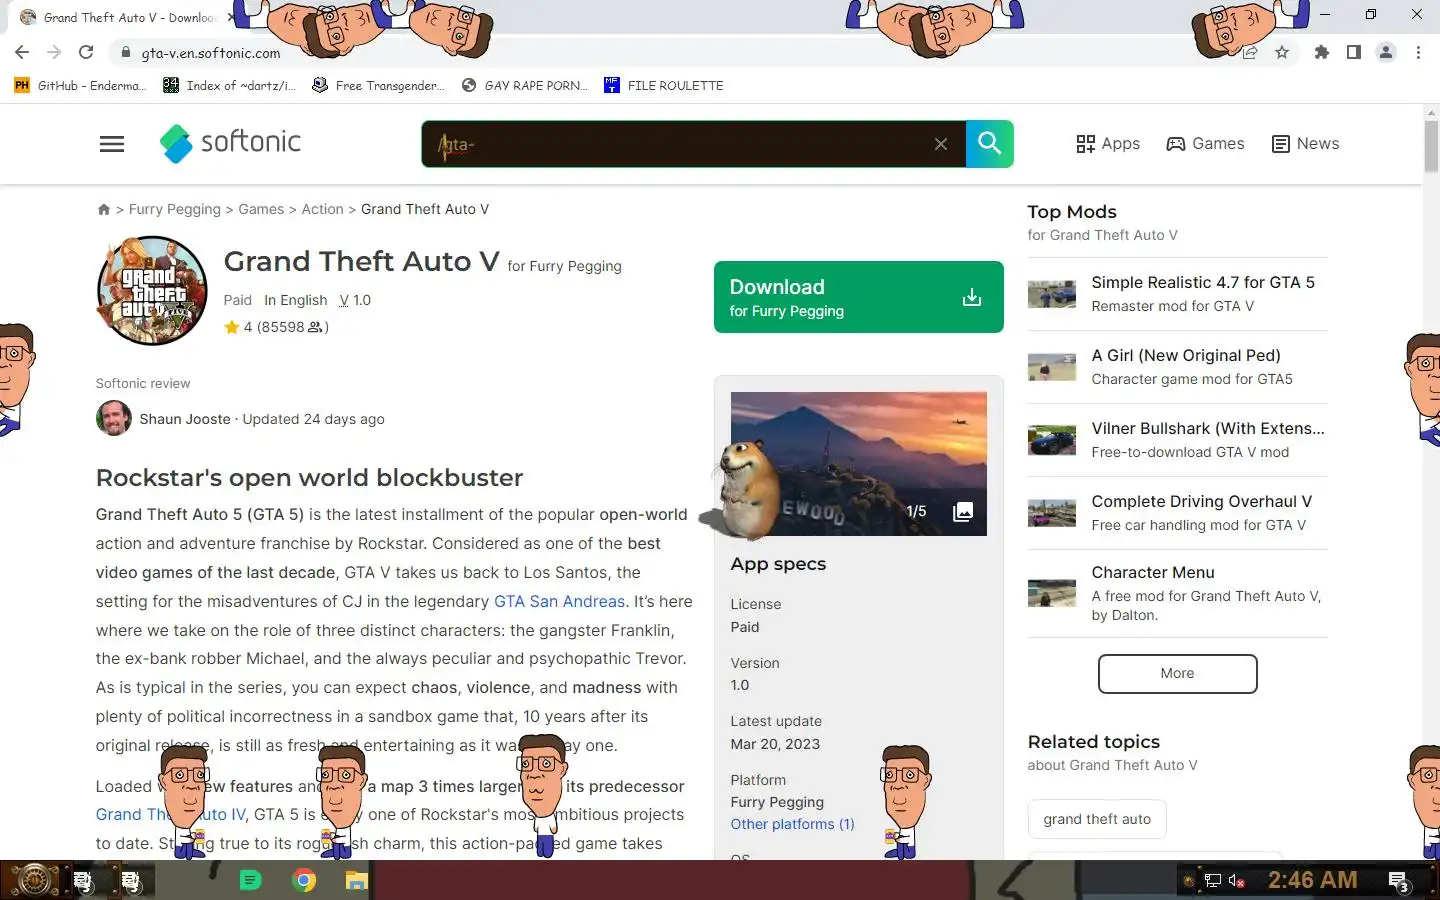Screen dimensions: 1440x900
Task: Click the share page icon in address bar
Action: tap(1250, 52)
